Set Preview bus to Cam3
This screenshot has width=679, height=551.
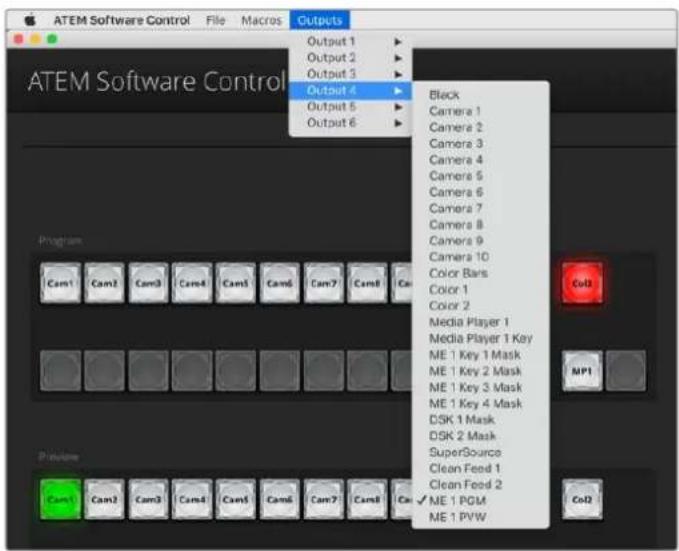pyautogui.click(x=148, y=499)
